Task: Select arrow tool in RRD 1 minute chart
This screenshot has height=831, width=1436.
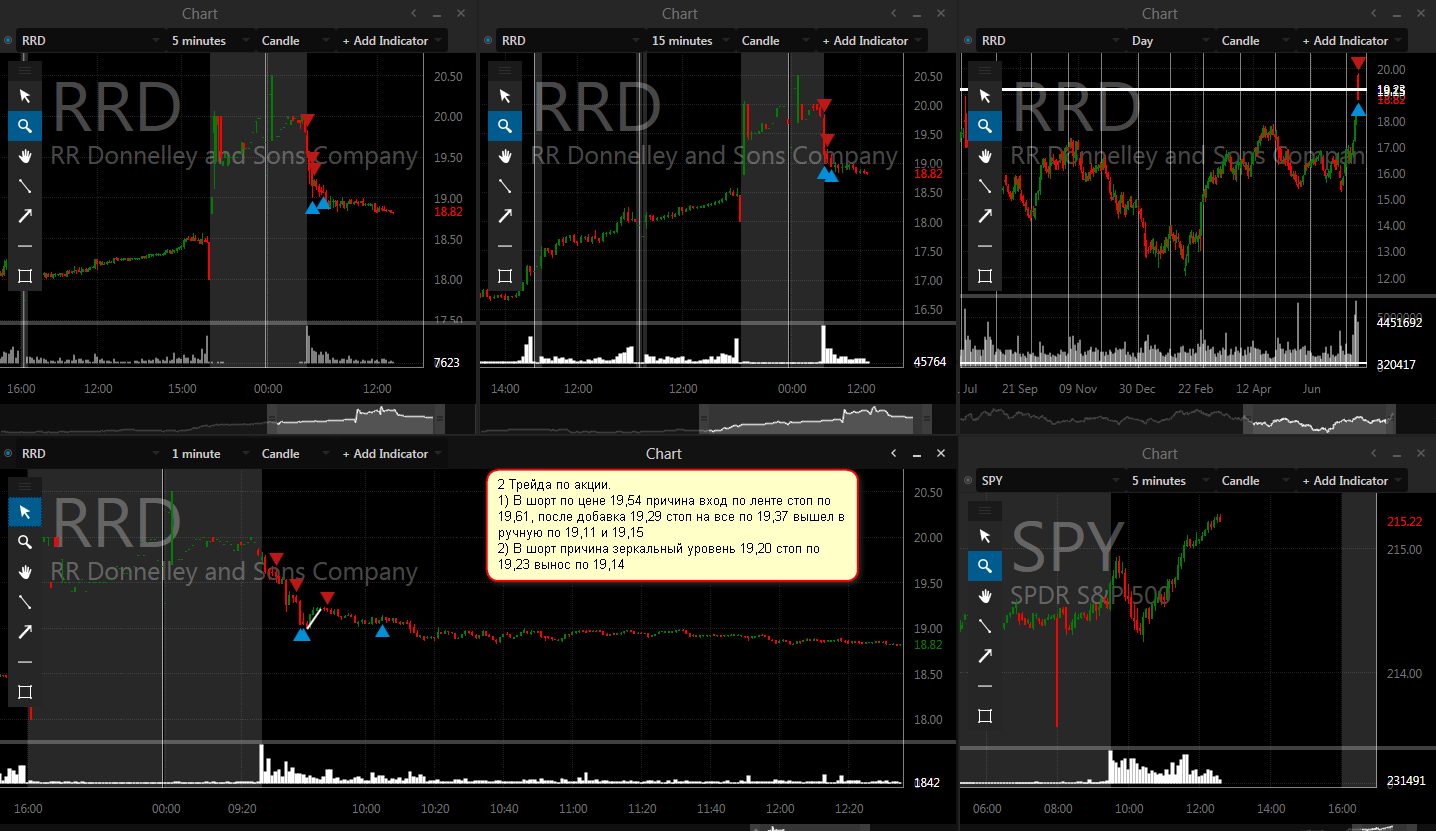Action: pos(25,632)
